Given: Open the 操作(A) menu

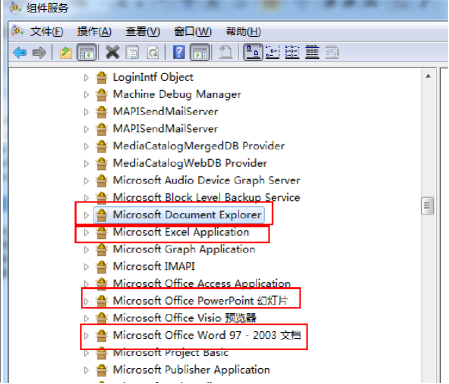Looking at the screenshot, I should click(x=94, y=32).
